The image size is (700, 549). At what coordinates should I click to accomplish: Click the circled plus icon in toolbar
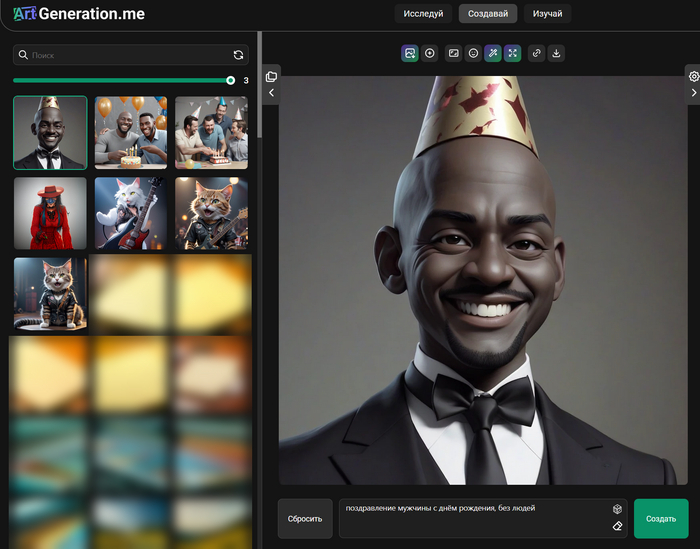[x=430, y=53]
